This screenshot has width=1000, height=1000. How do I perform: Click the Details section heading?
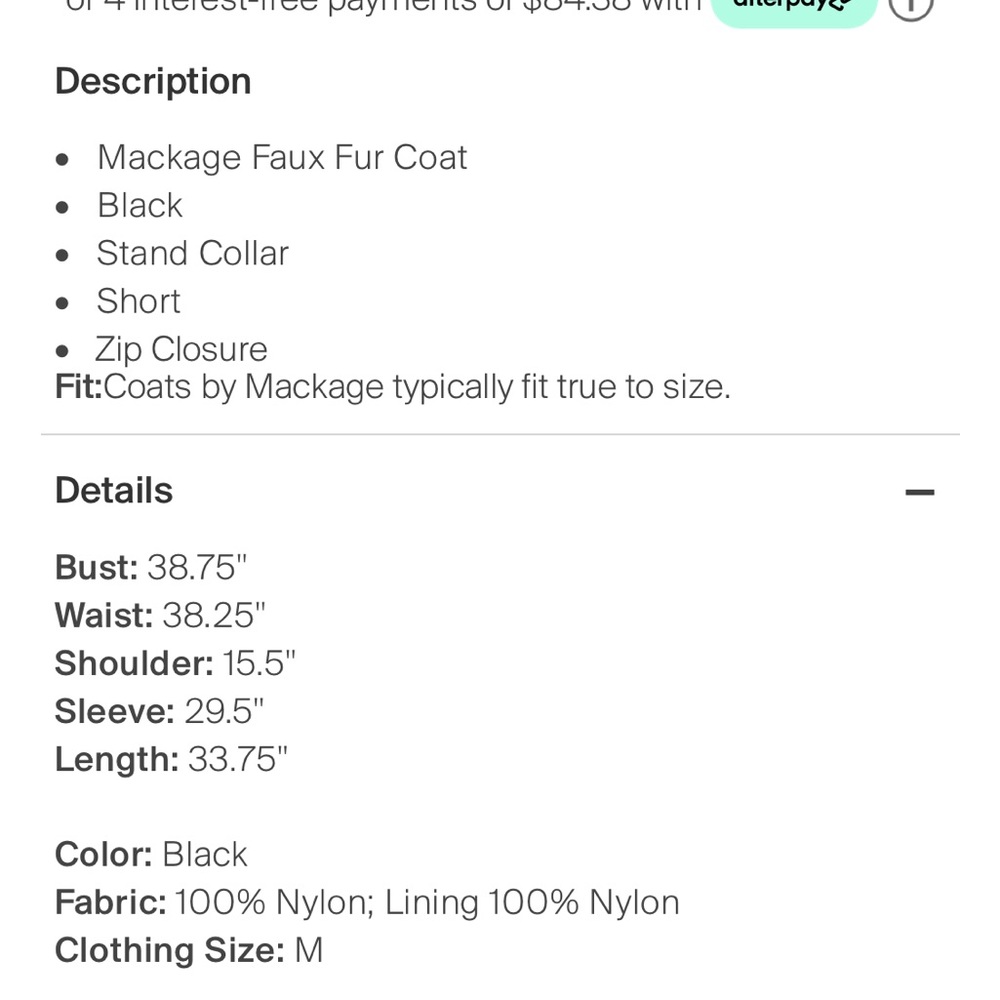click(x=113, y=491)
